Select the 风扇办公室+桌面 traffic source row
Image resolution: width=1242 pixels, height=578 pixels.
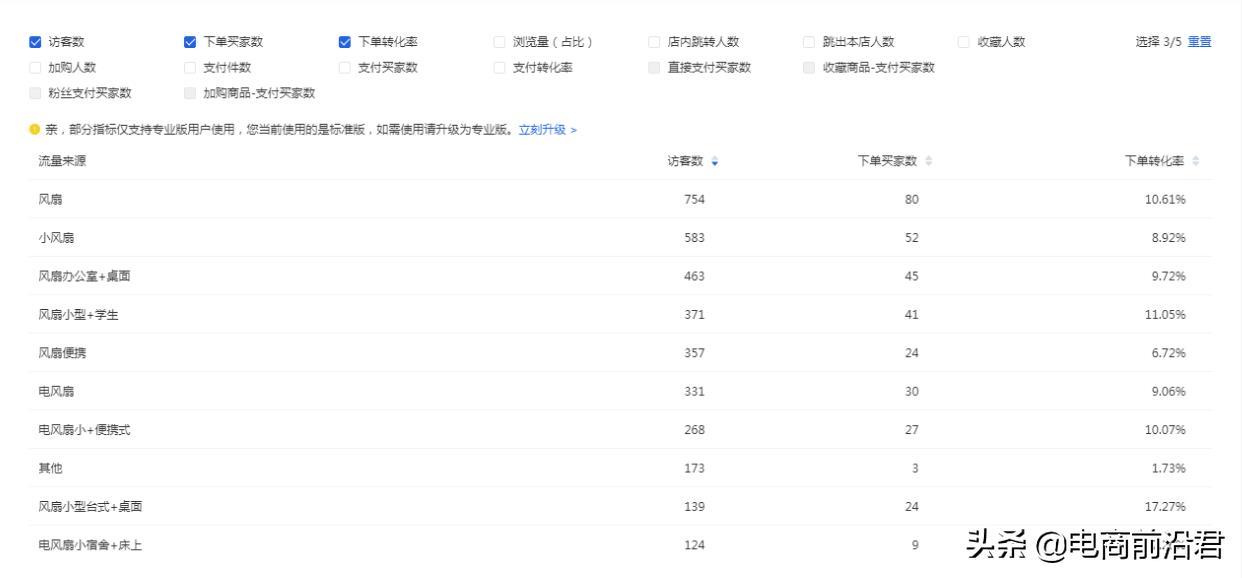point(84,277)
